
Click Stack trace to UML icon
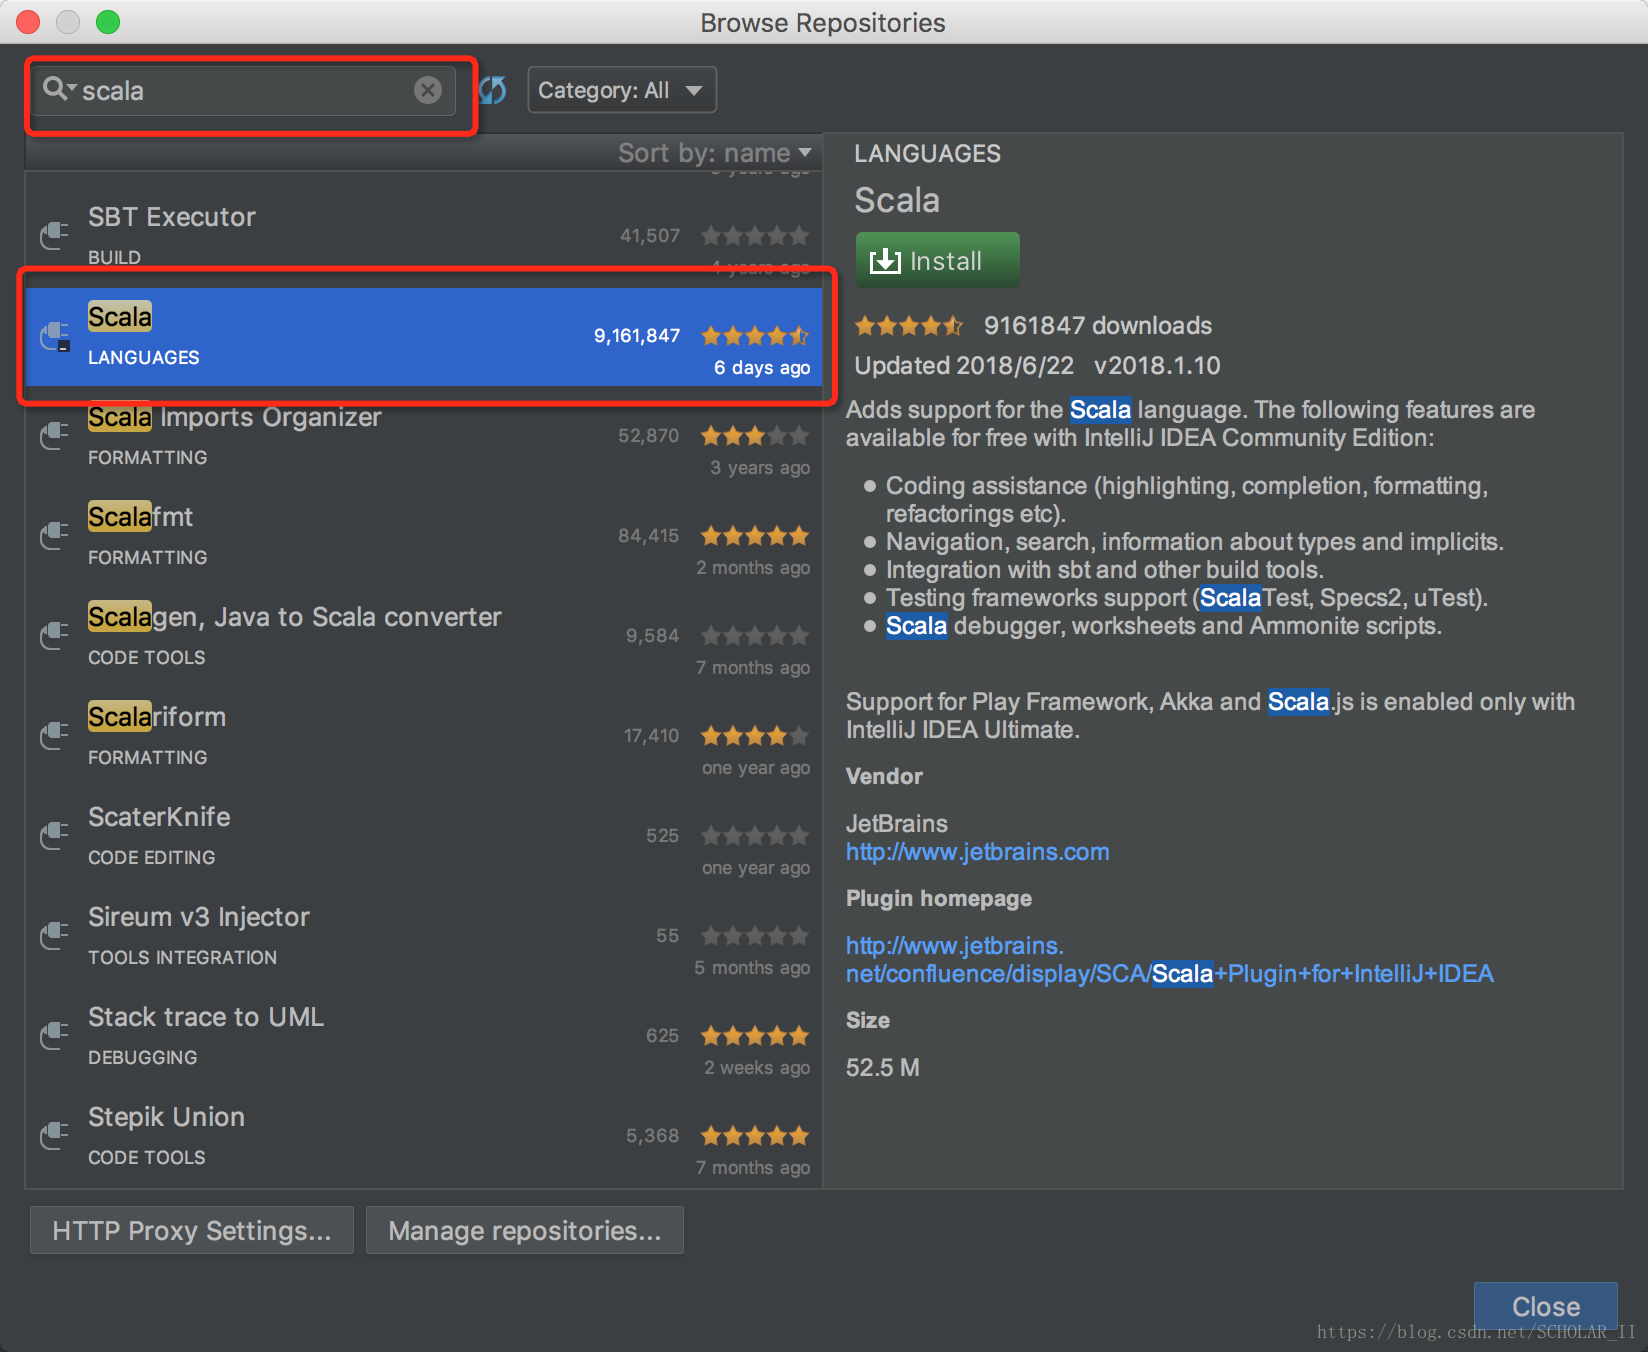54,1036
